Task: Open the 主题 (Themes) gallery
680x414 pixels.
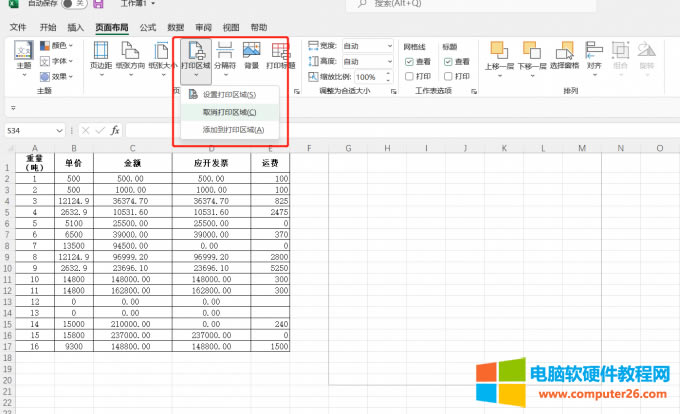Action: (24, 54)
